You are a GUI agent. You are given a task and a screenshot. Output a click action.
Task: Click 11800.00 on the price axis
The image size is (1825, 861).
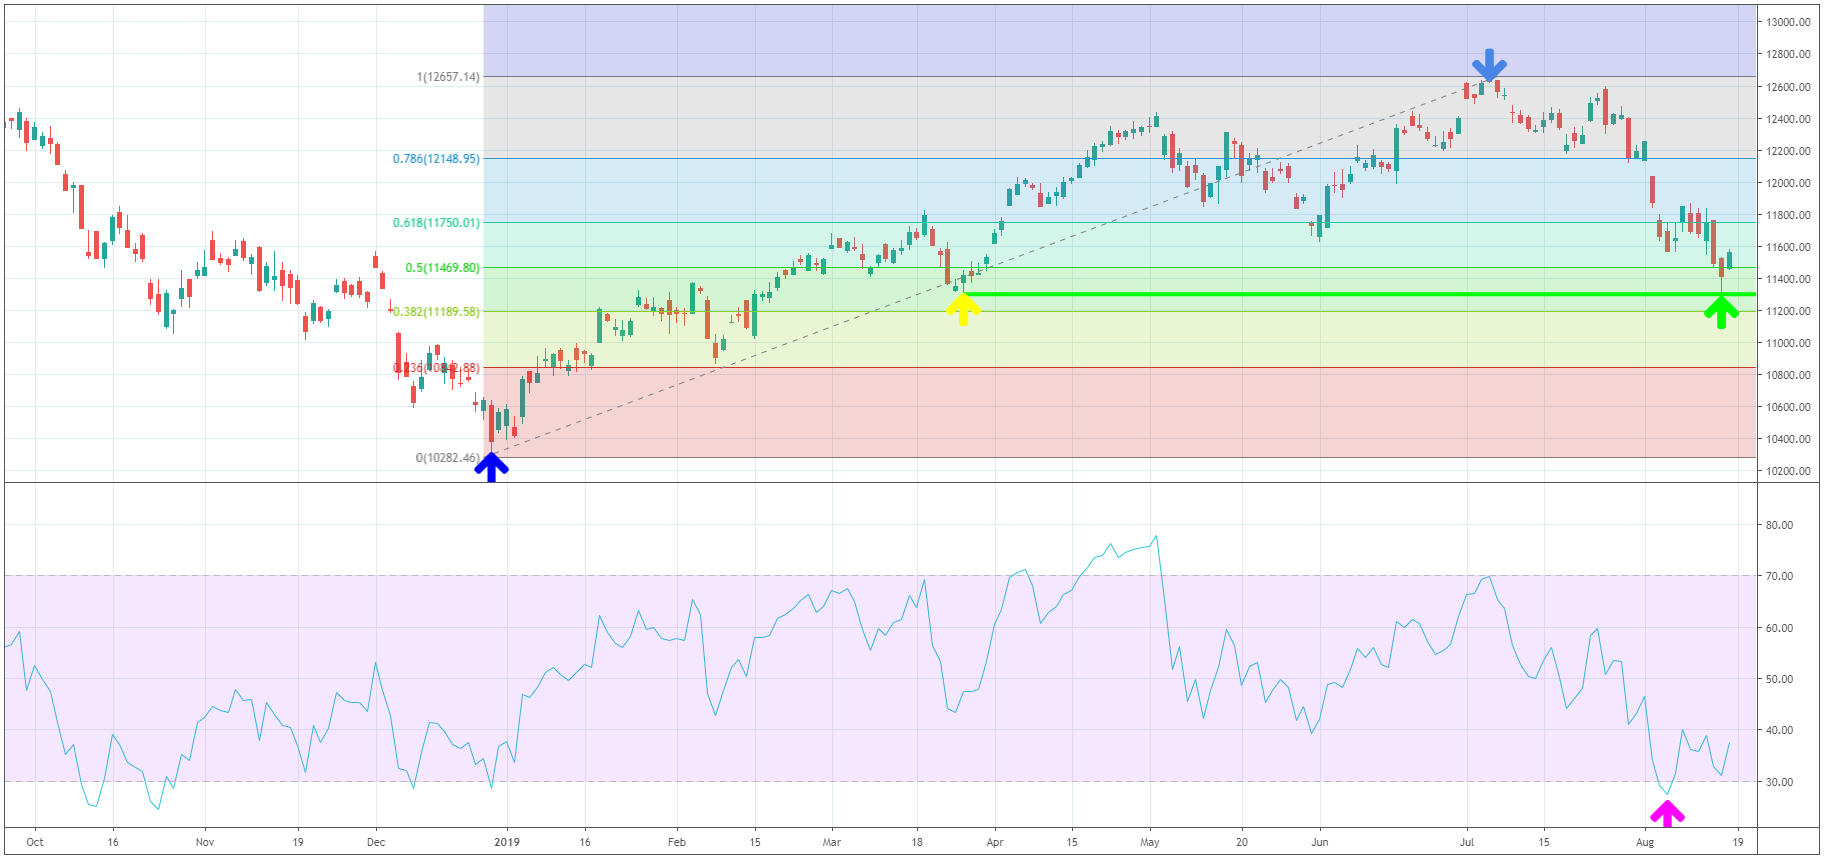(x=1788, y=215)
